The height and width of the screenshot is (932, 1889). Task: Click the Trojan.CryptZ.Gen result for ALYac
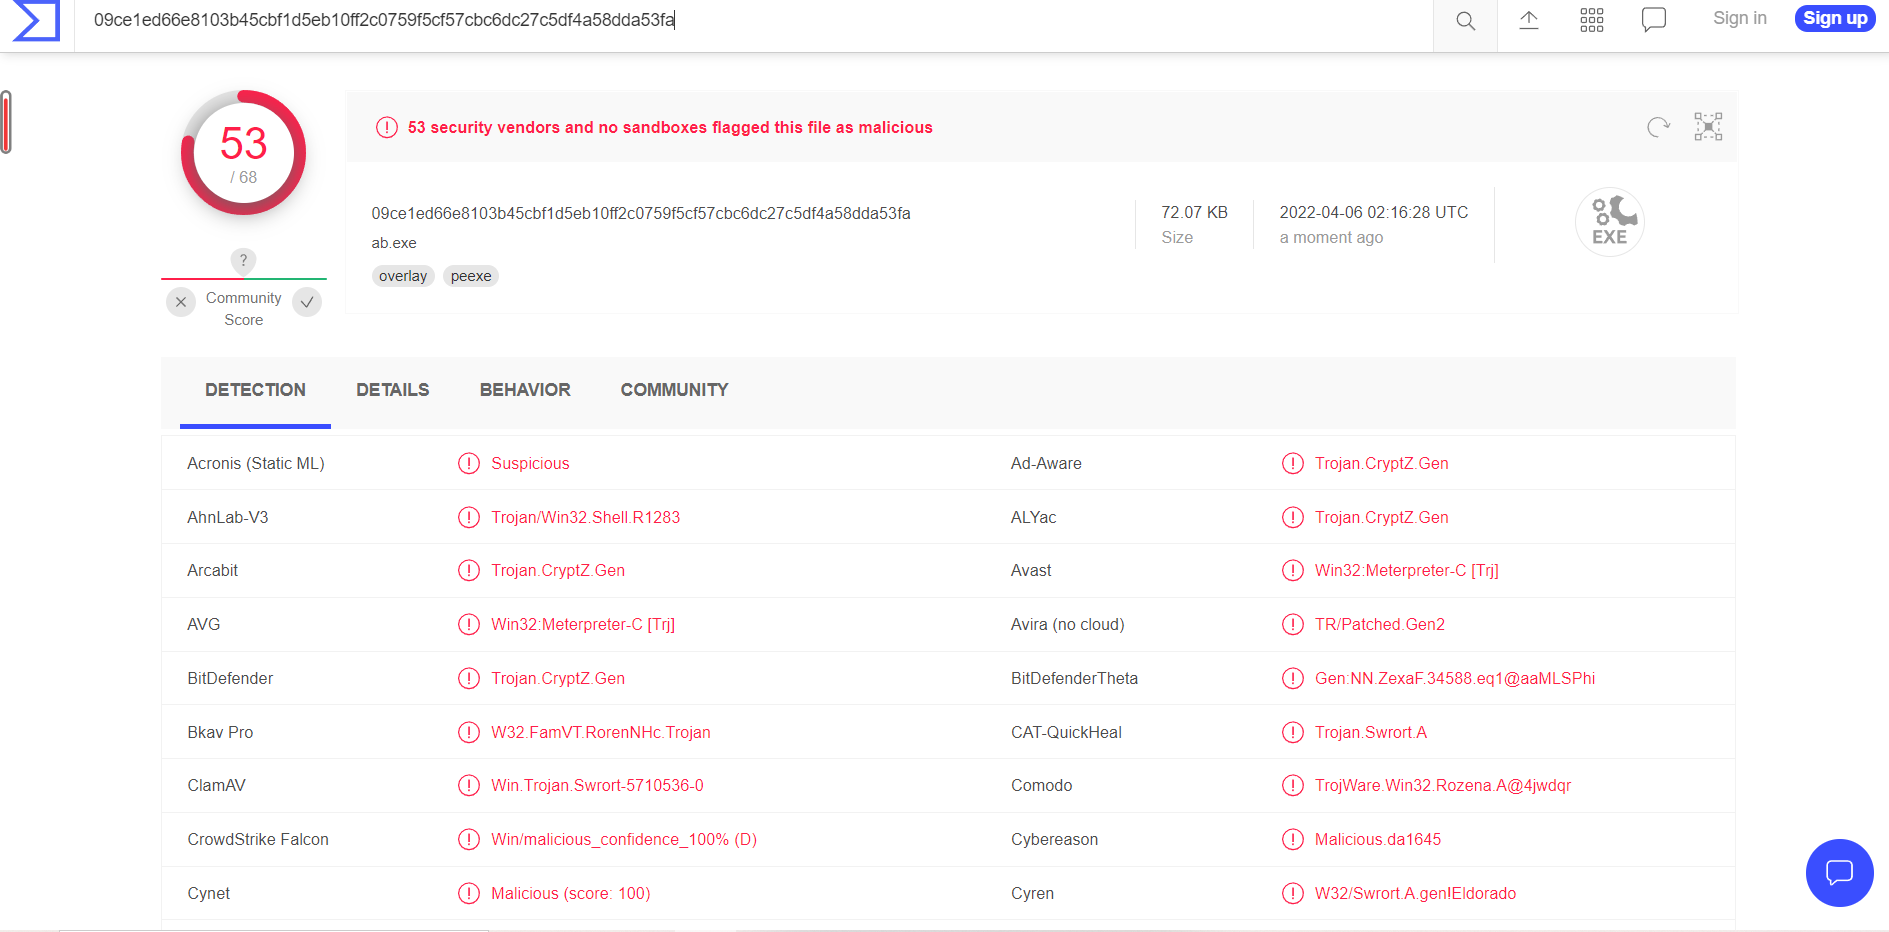point(1382,518)
